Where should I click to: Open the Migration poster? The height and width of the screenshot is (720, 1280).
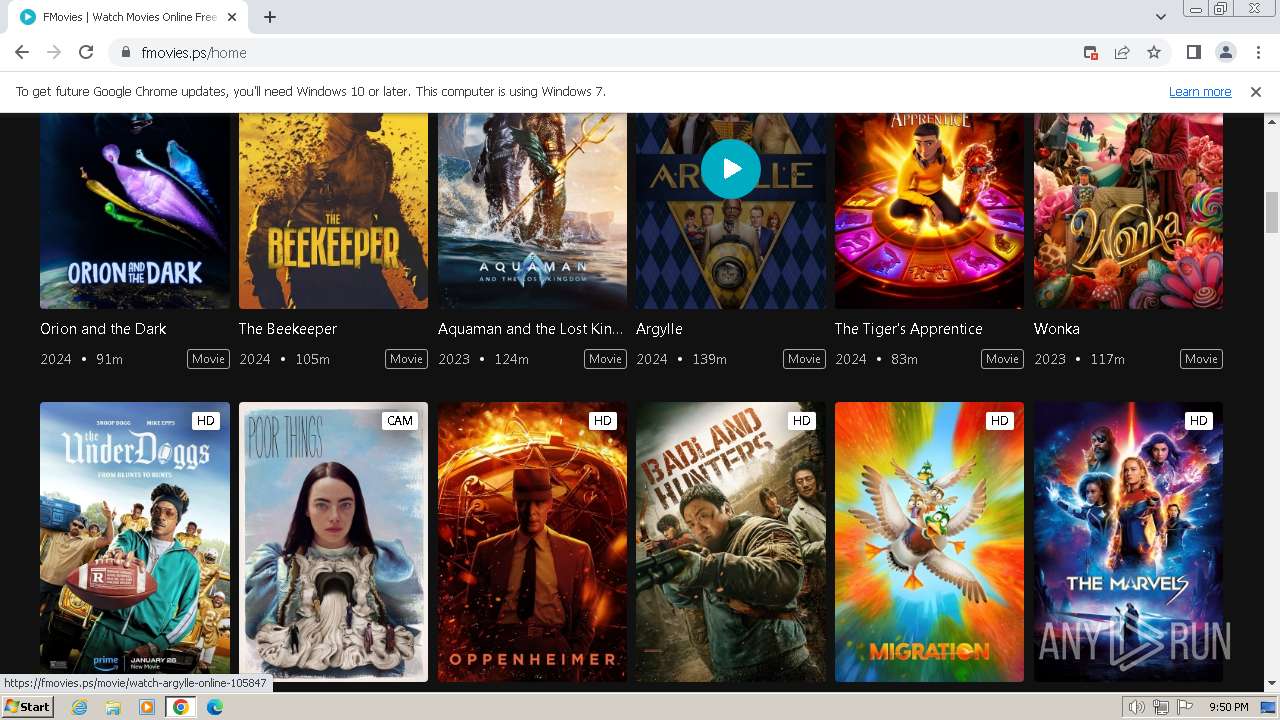929,542
